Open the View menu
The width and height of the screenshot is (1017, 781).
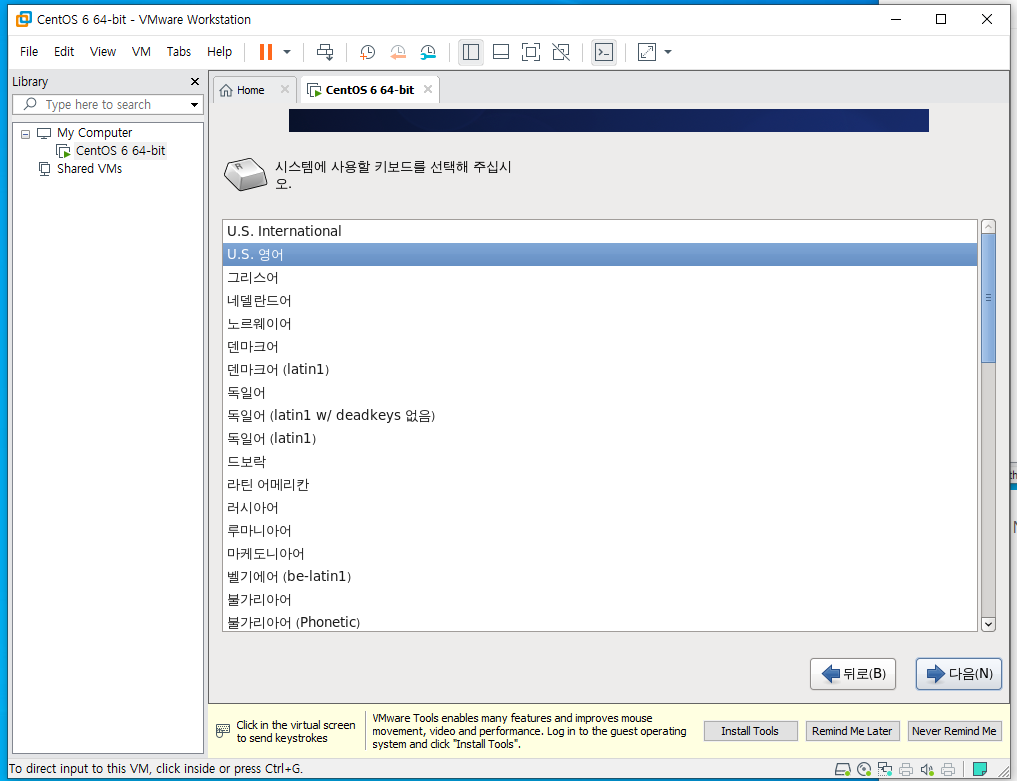(102, 52)
